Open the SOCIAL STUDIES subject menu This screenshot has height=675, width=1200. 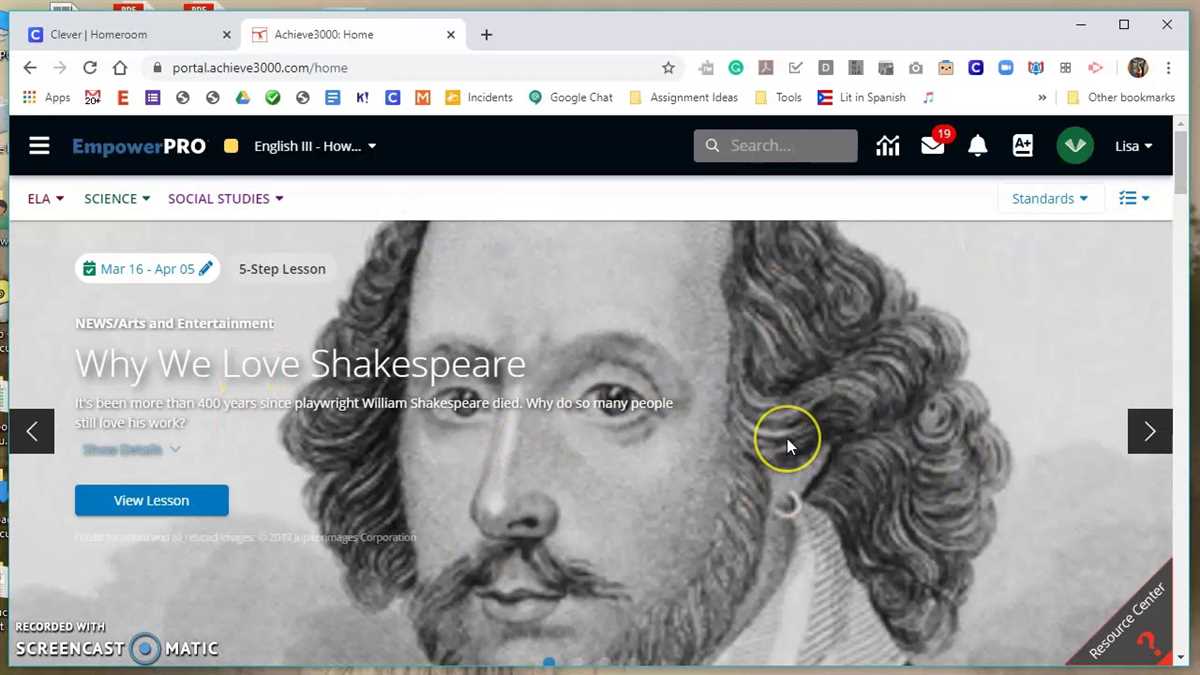click(226, 198)
